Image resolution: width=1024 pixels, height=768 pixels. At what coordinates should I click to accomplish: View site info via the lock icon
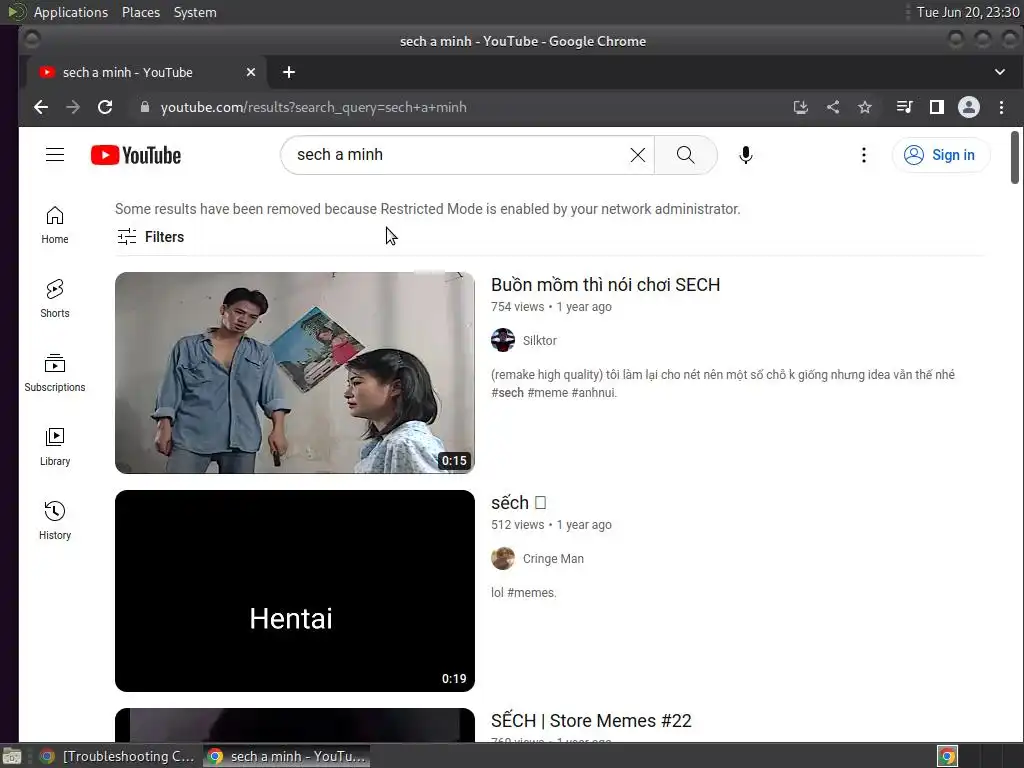click(x=145, y=107)
